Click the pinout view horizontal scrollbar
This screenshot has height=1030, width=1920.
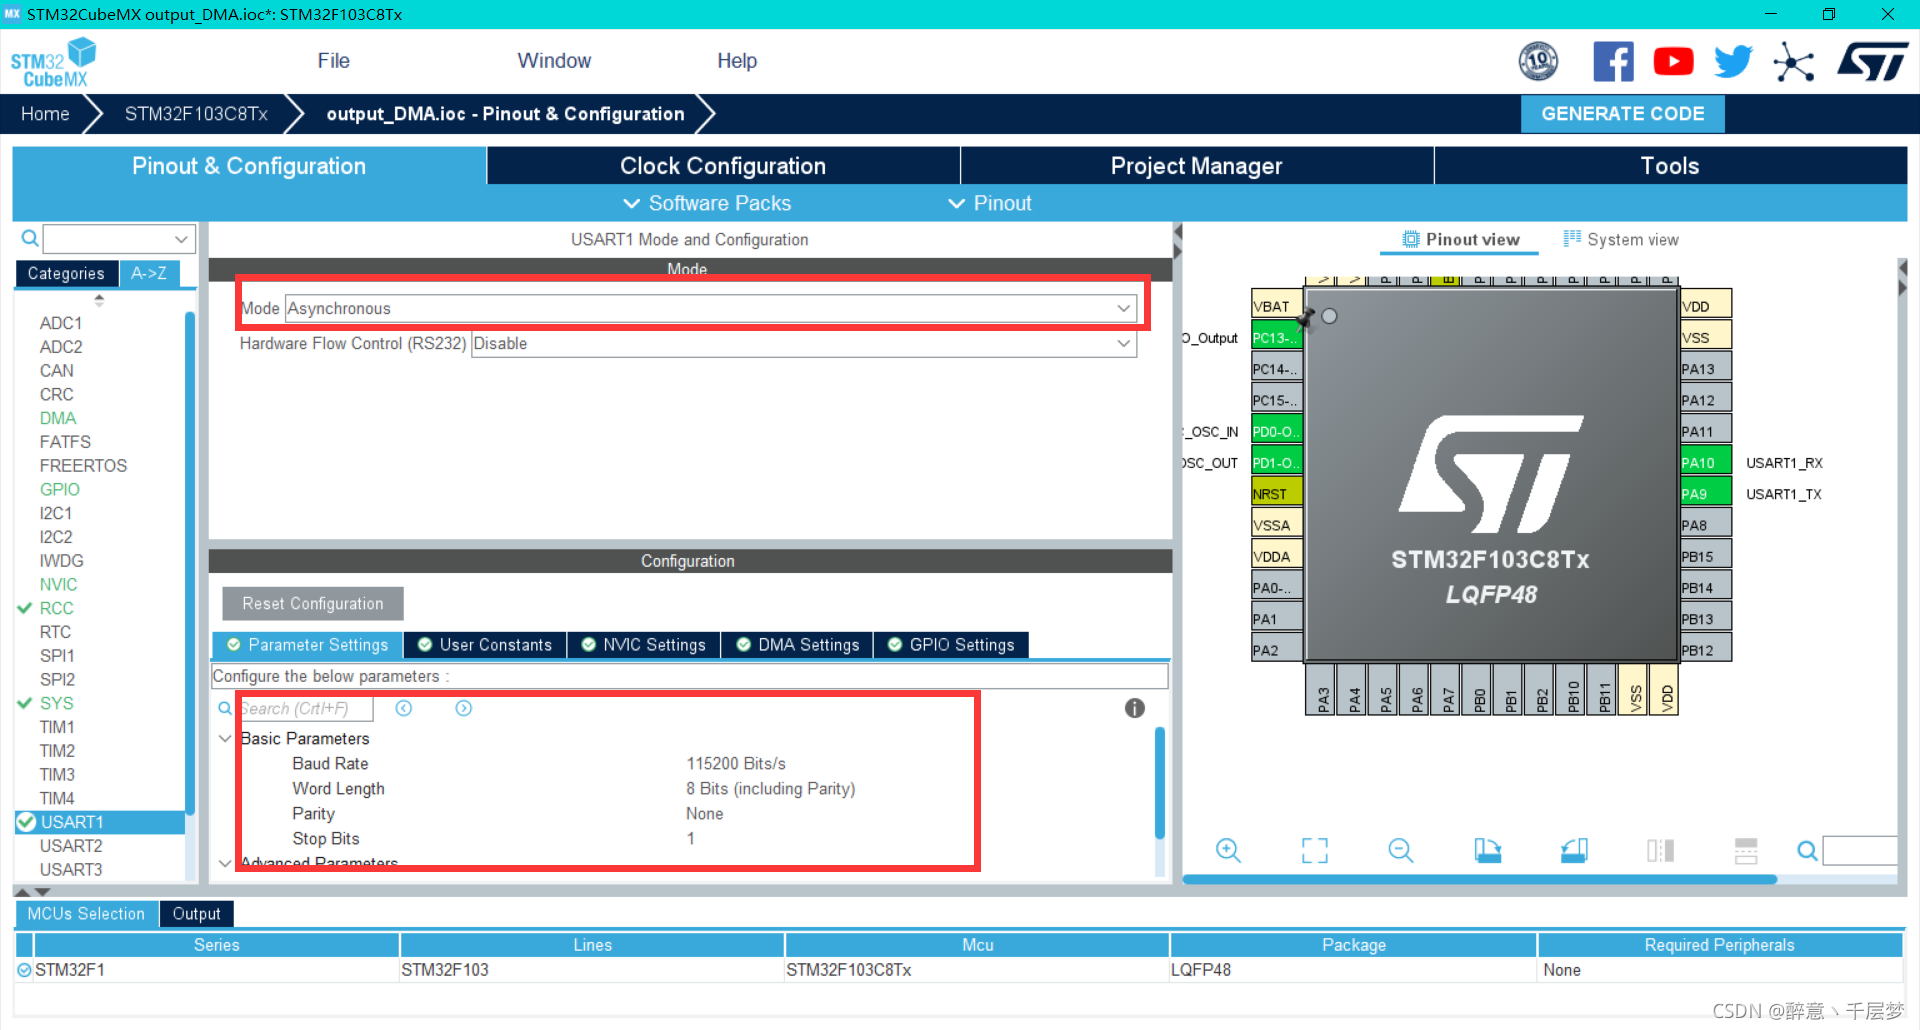coord(1479,880)
